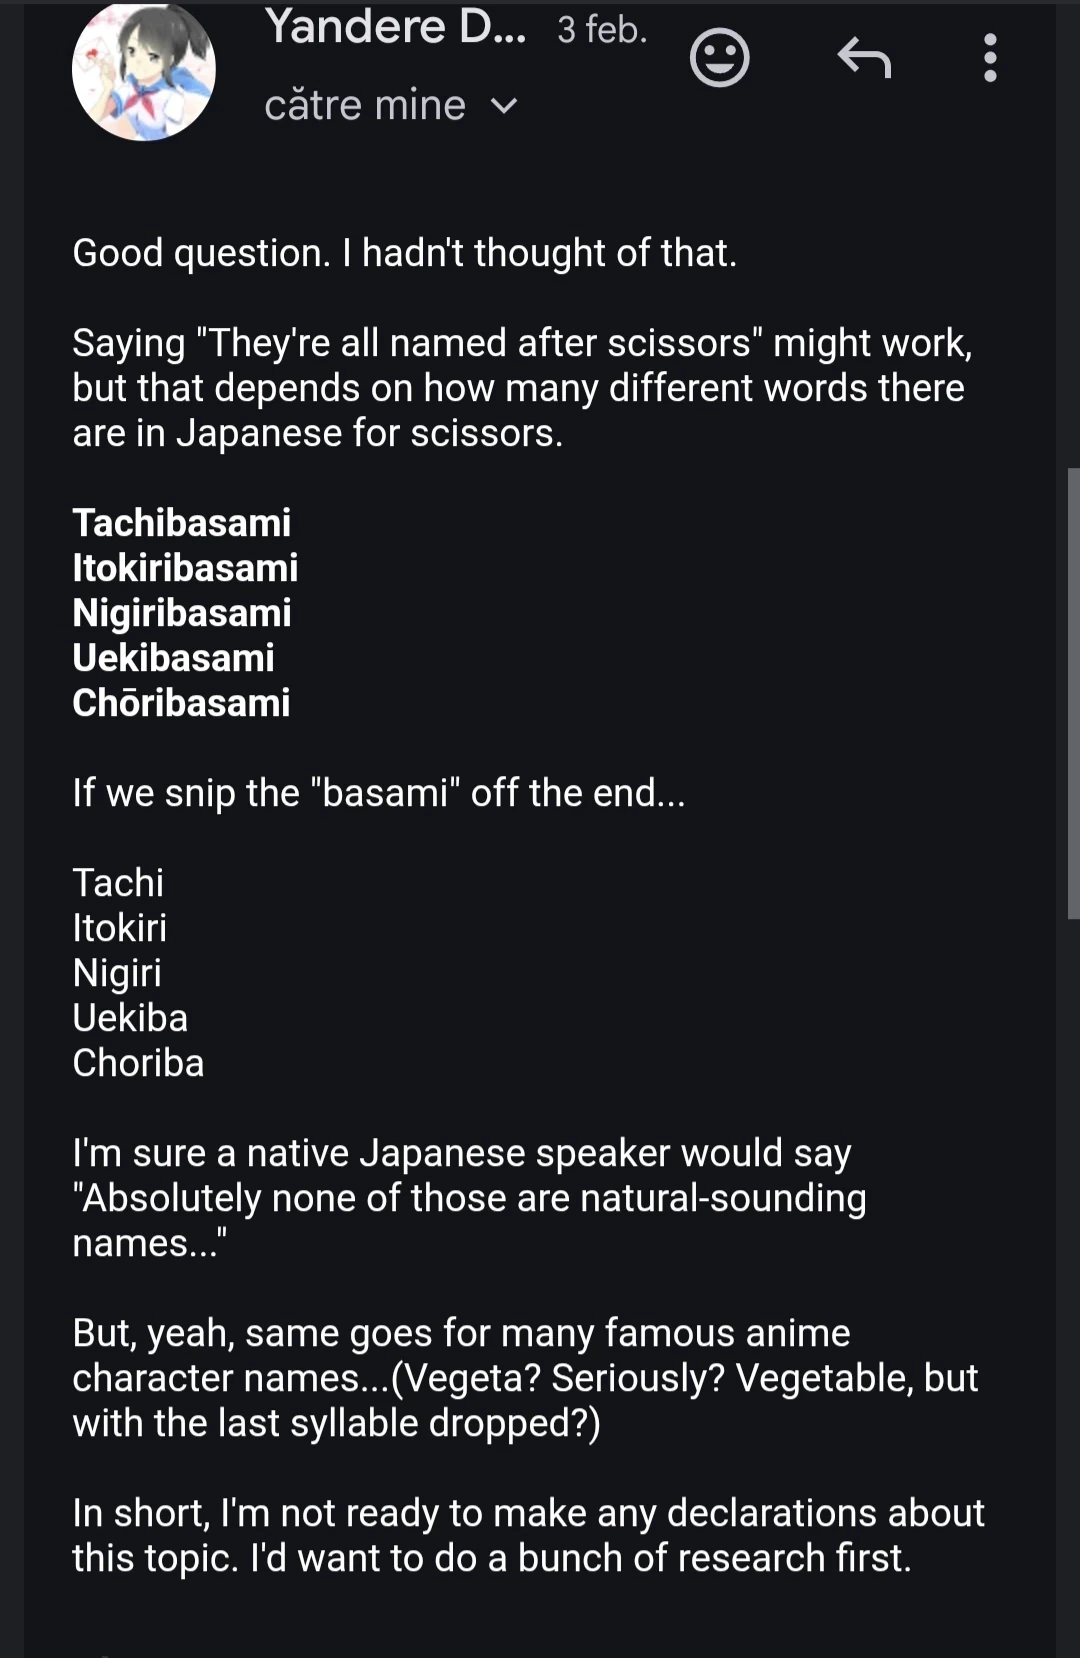Tap the bold word 'Tachibasami'
Screen dimensions: 1080x1658
[x=182, y=523]
